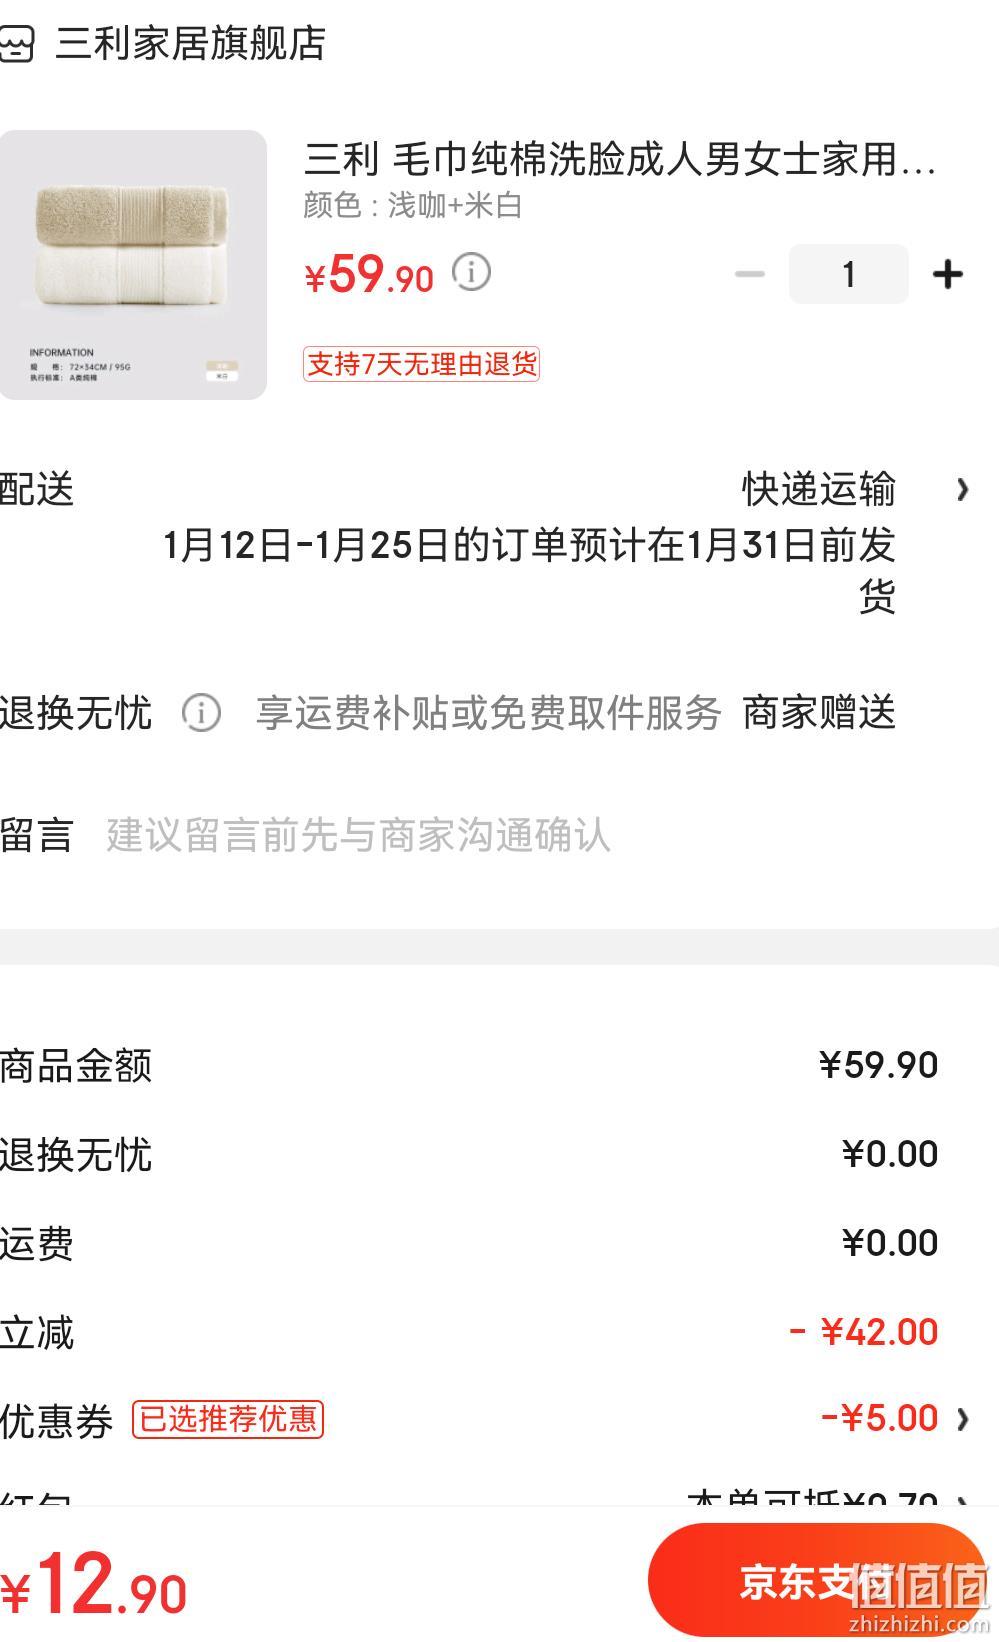Increase quantity with the plus icon
This screenshot has height=1642, width=999.
click(947, 274)
